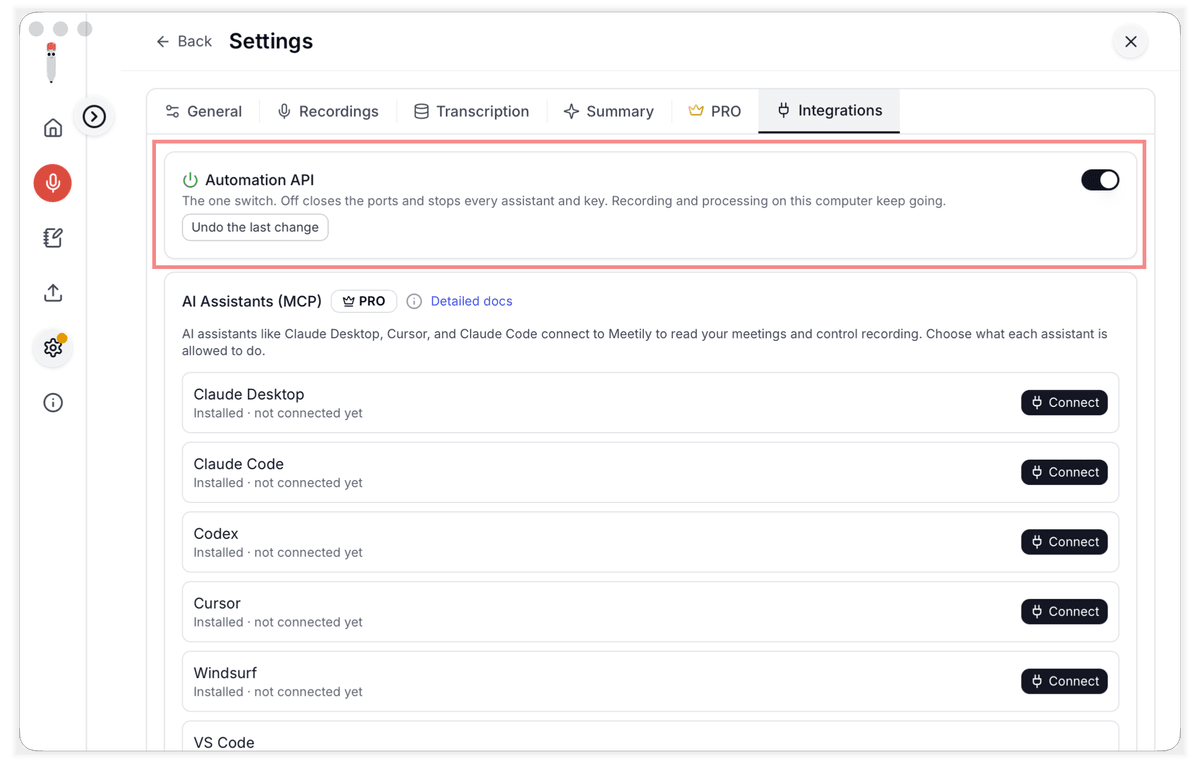1200x763 pixels.
Task: Select the PRO tab
Action: point(715,111)
